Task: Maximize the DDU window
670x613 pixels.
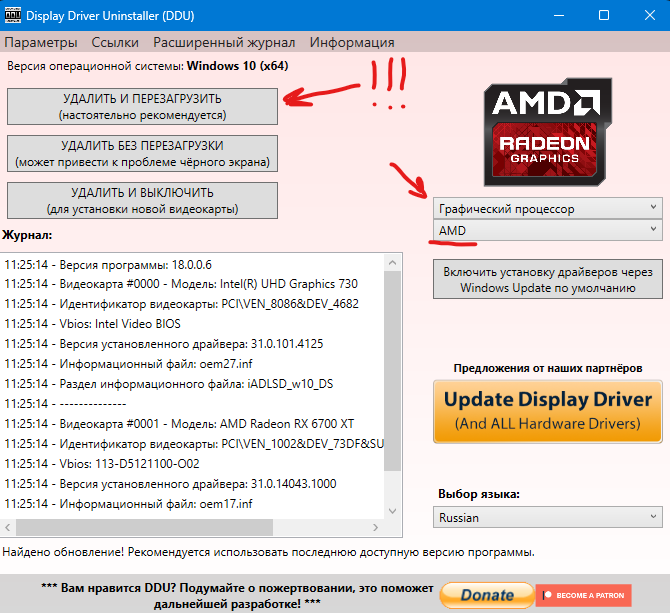Action: point(604,15)
